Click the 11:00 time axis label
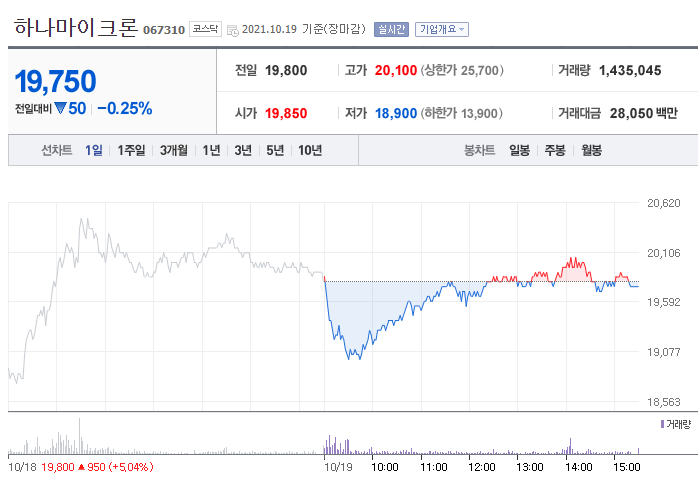Viewport: 698px width, 484px height. (434, 467)
